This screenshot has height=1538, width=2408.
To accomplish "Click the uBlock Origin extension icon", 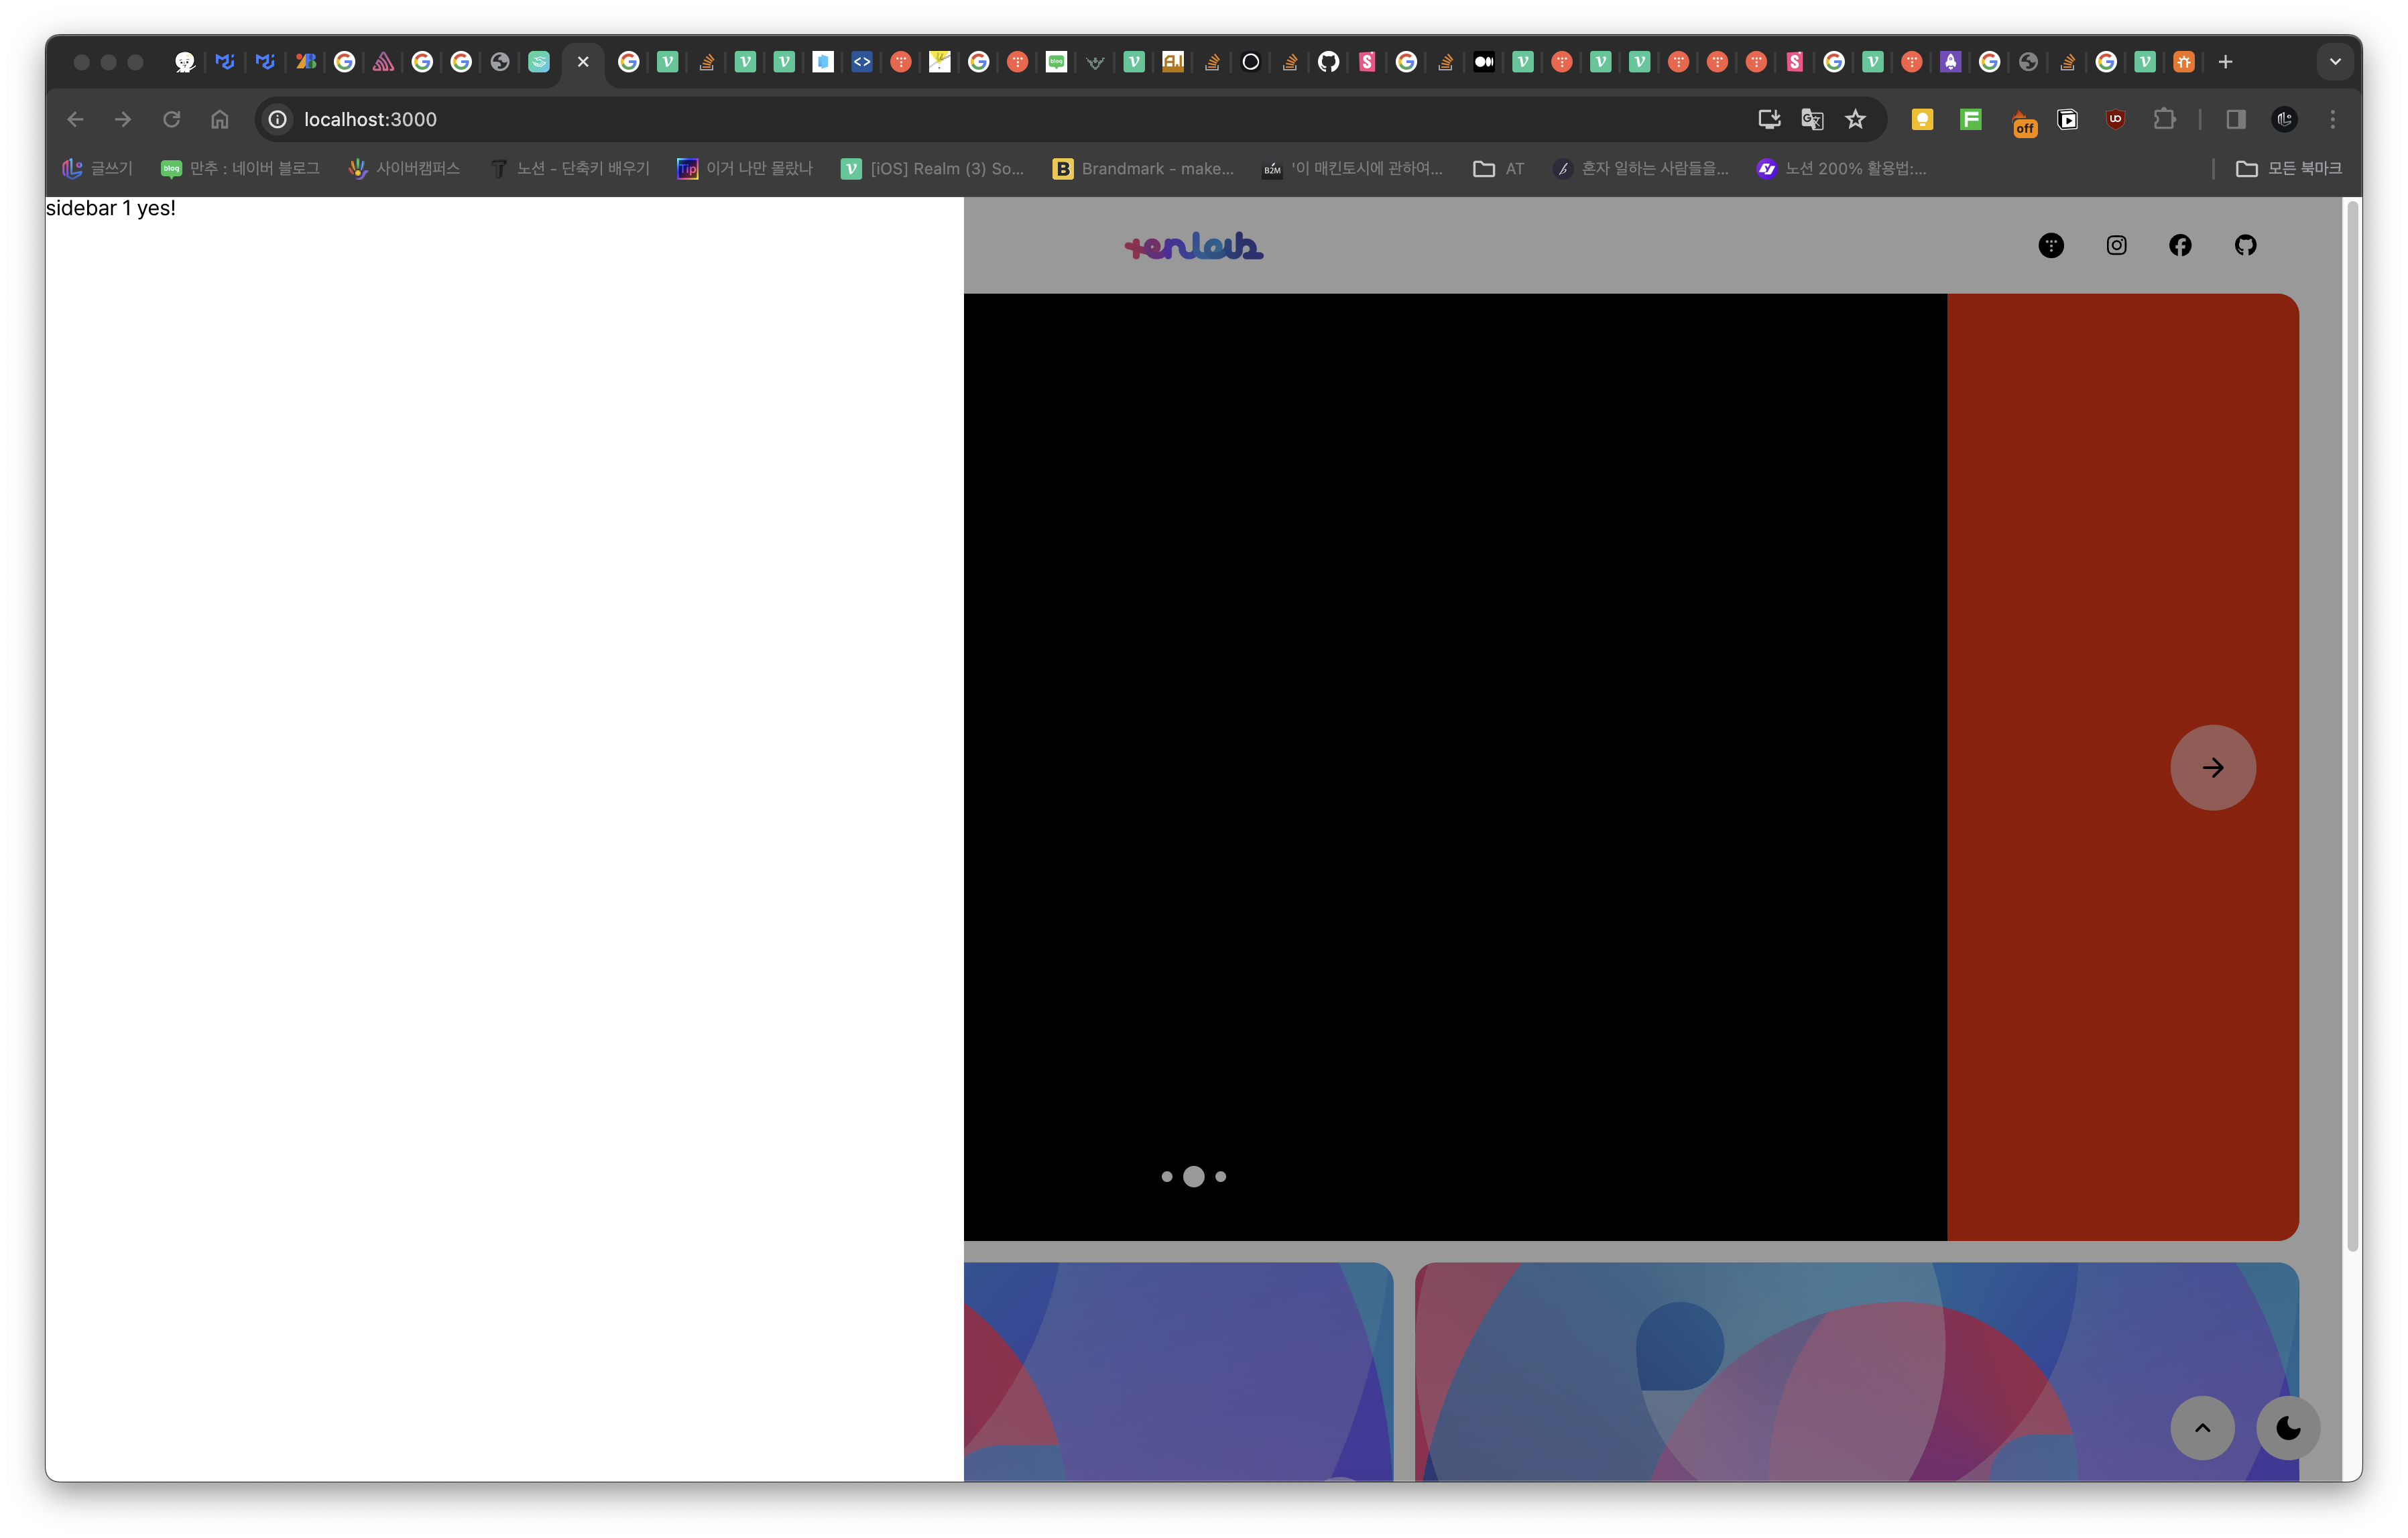I will [2115, 120].
